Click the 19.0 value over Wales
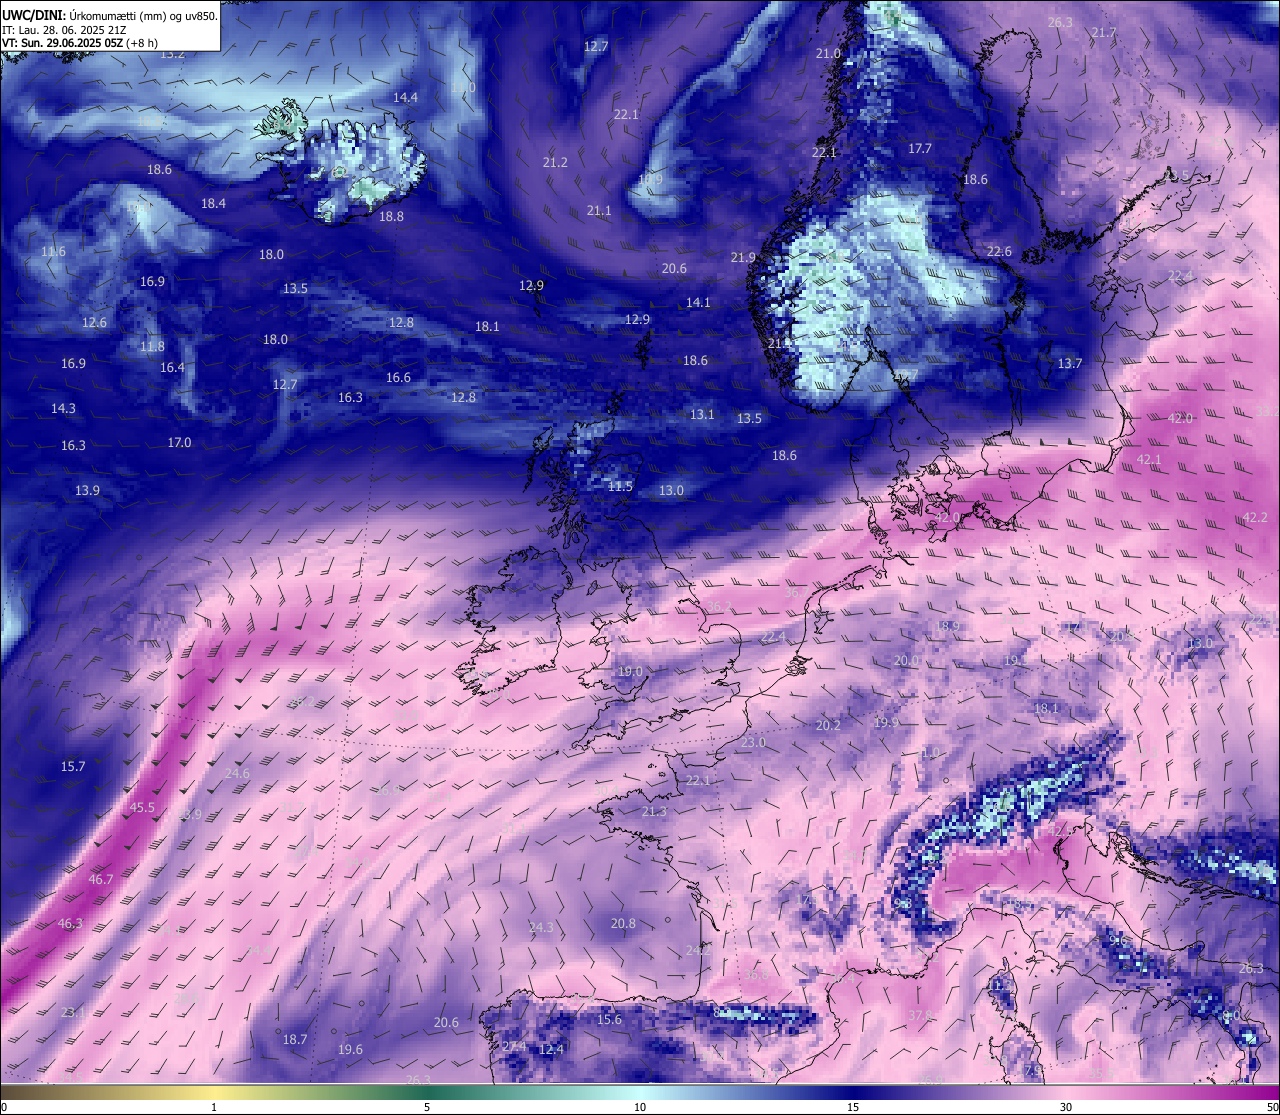Image resolution: width=1280 pixels, height=1115 pixels. [x=630, y=671]
